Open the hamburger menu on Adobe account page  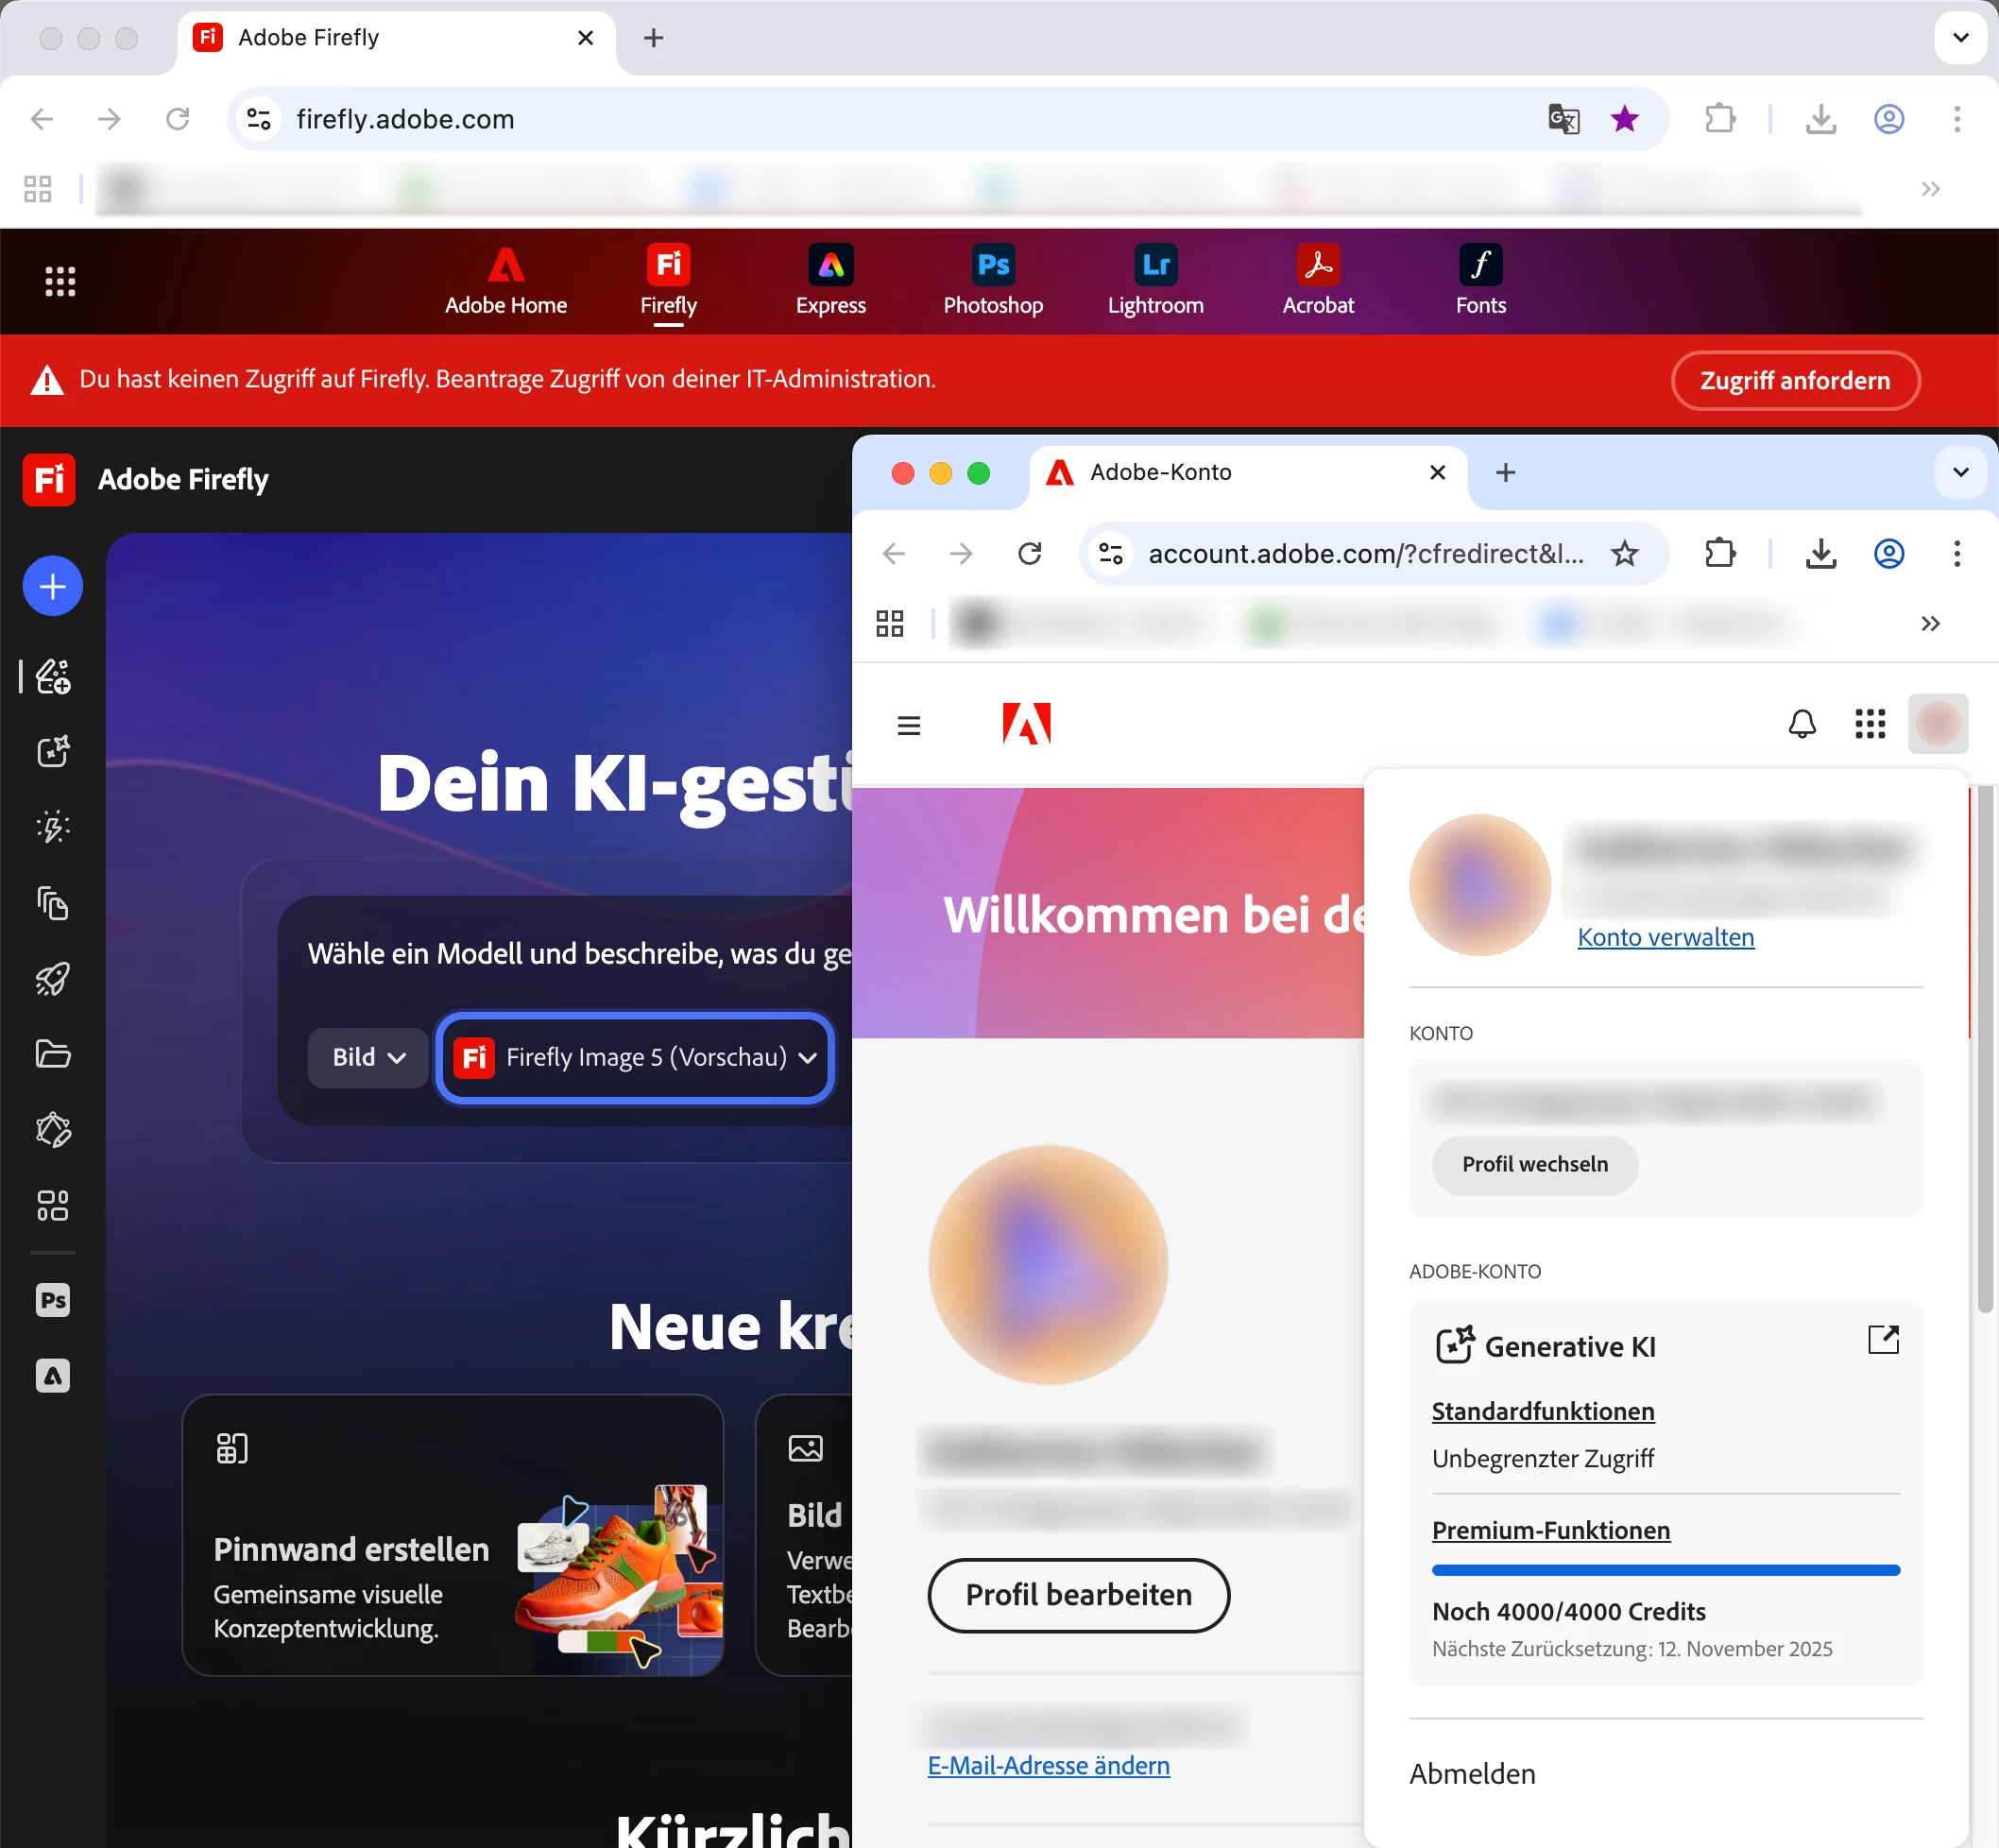pos(908,725)
